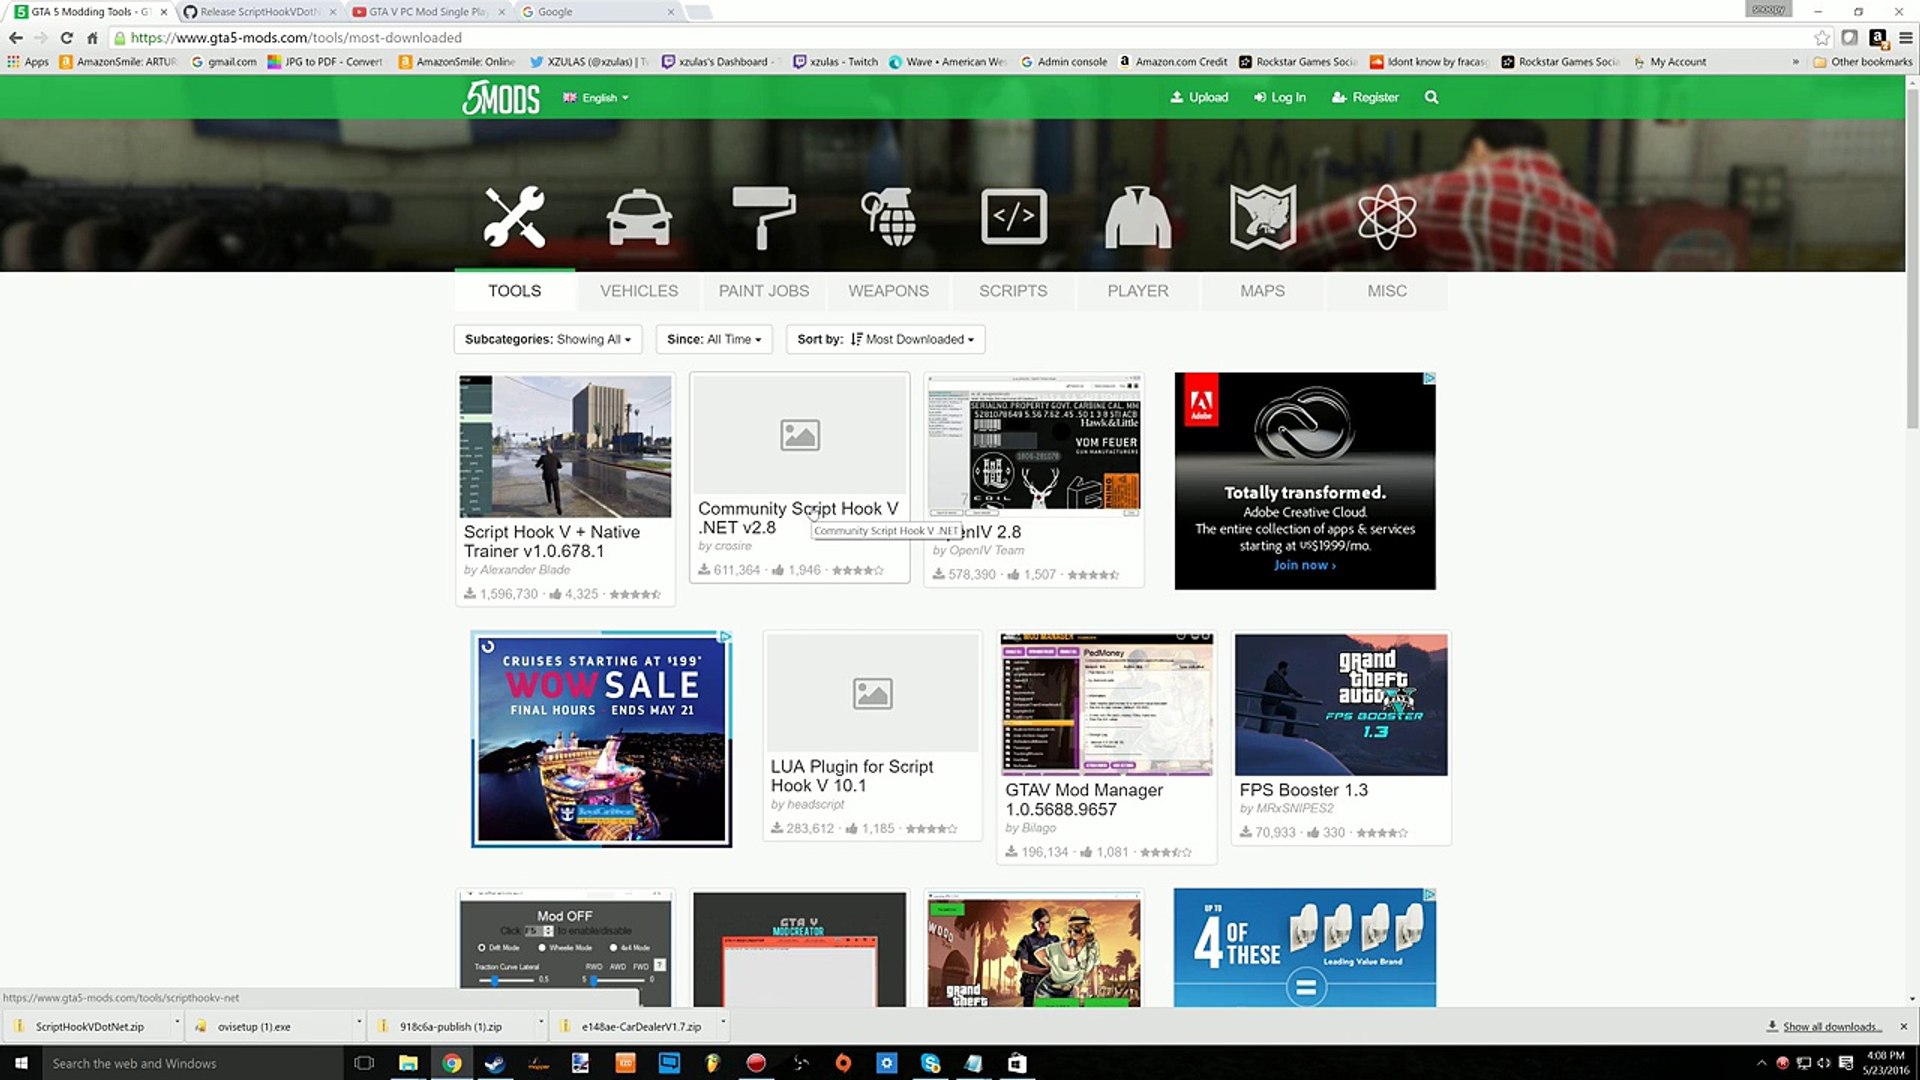The image size is (1920, 1080).
Task: Open the Scripts code bracket icon
Action: pyautogui.click(x=1014, y=216)
